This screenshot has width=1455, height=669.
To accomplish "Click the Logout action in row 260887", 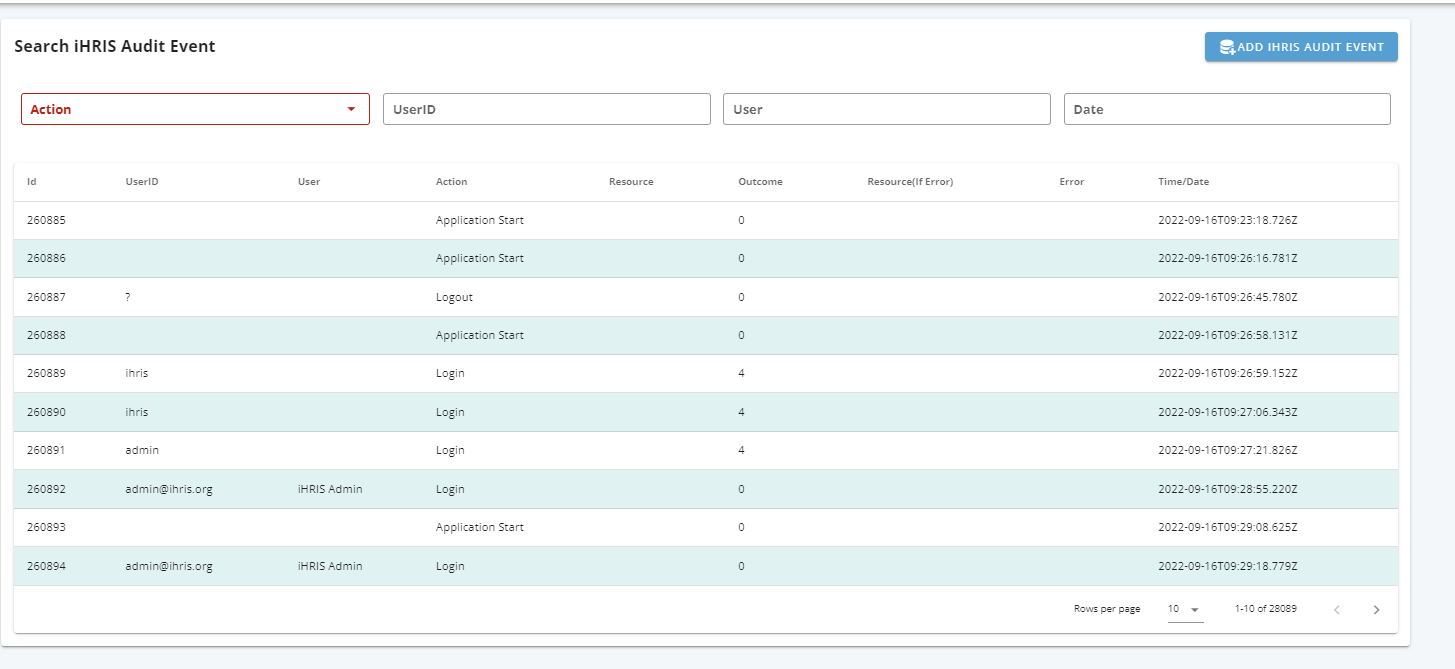I will (454, 297).
